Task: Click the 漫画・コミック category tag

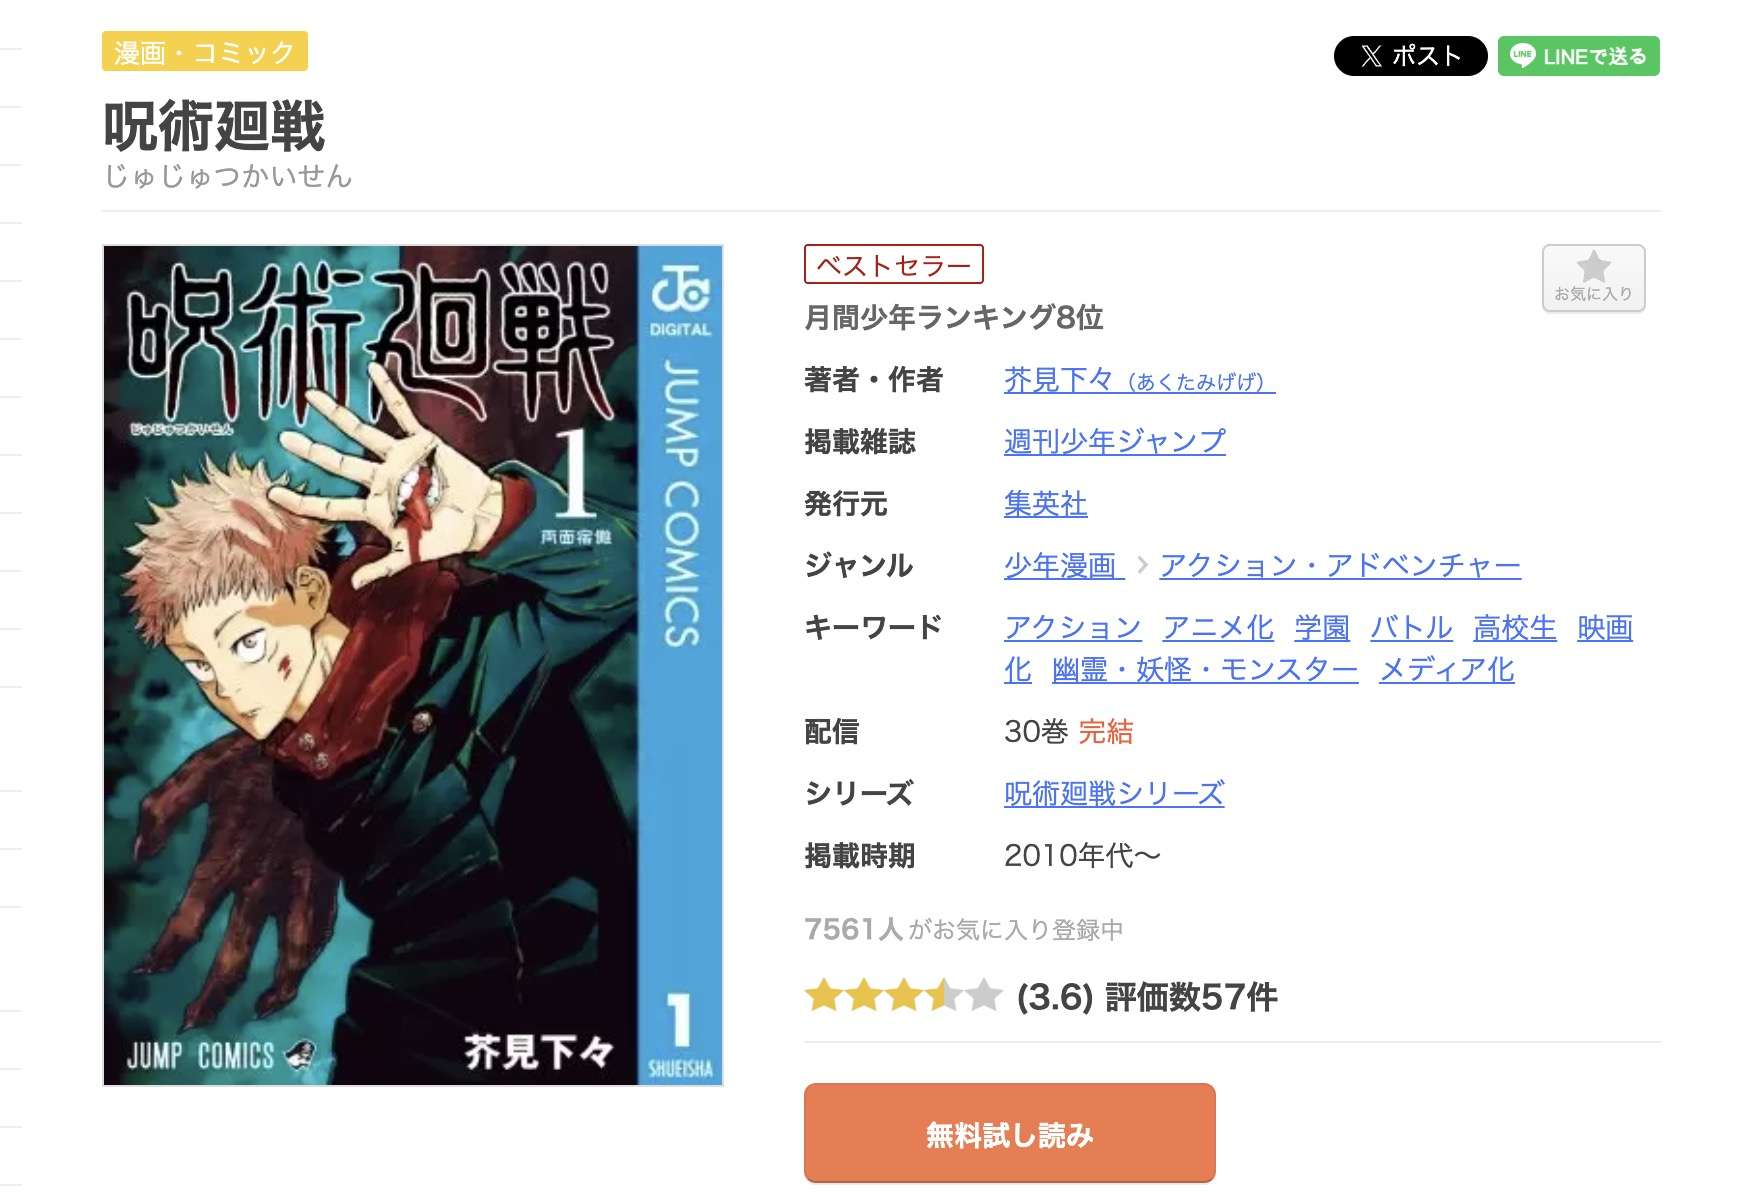Action: point(205,52)
